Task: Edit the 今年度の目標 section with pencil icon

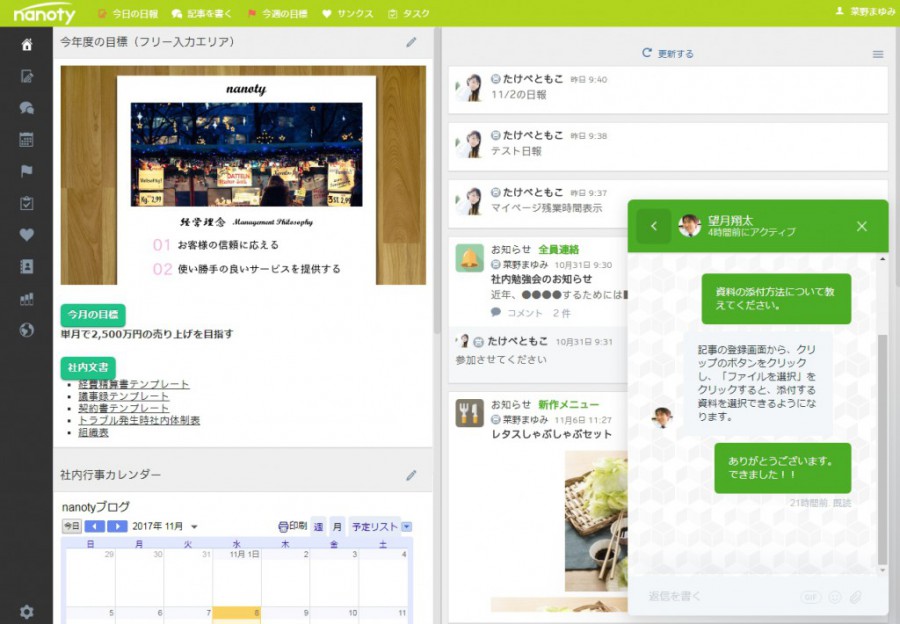Action: [x=411, y=42]
